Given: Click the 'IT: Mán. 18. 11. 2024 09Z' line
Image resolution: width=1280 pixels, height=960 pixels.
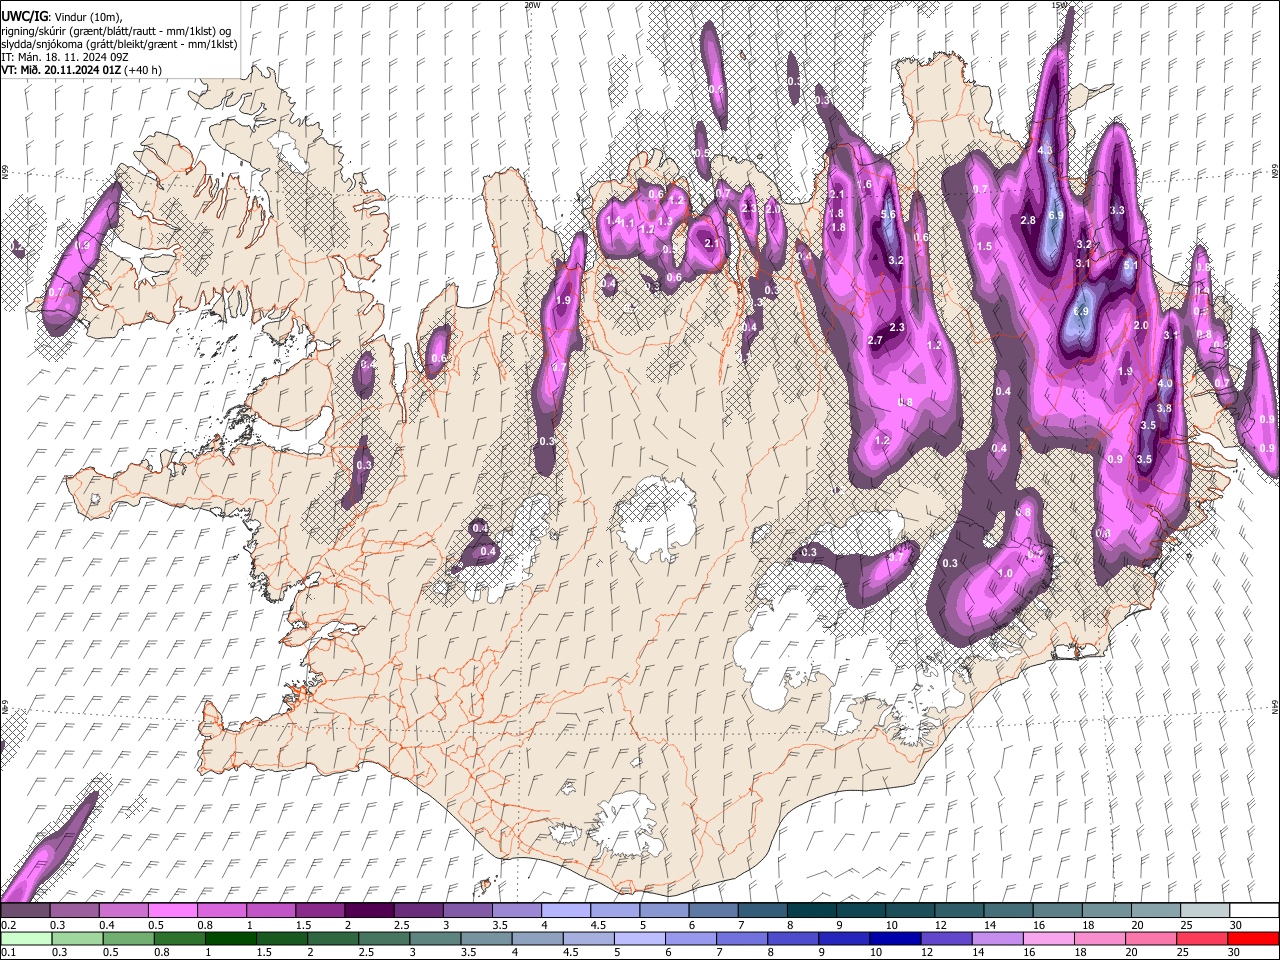Looking at the screenshot, I should [x=64, y=57].
